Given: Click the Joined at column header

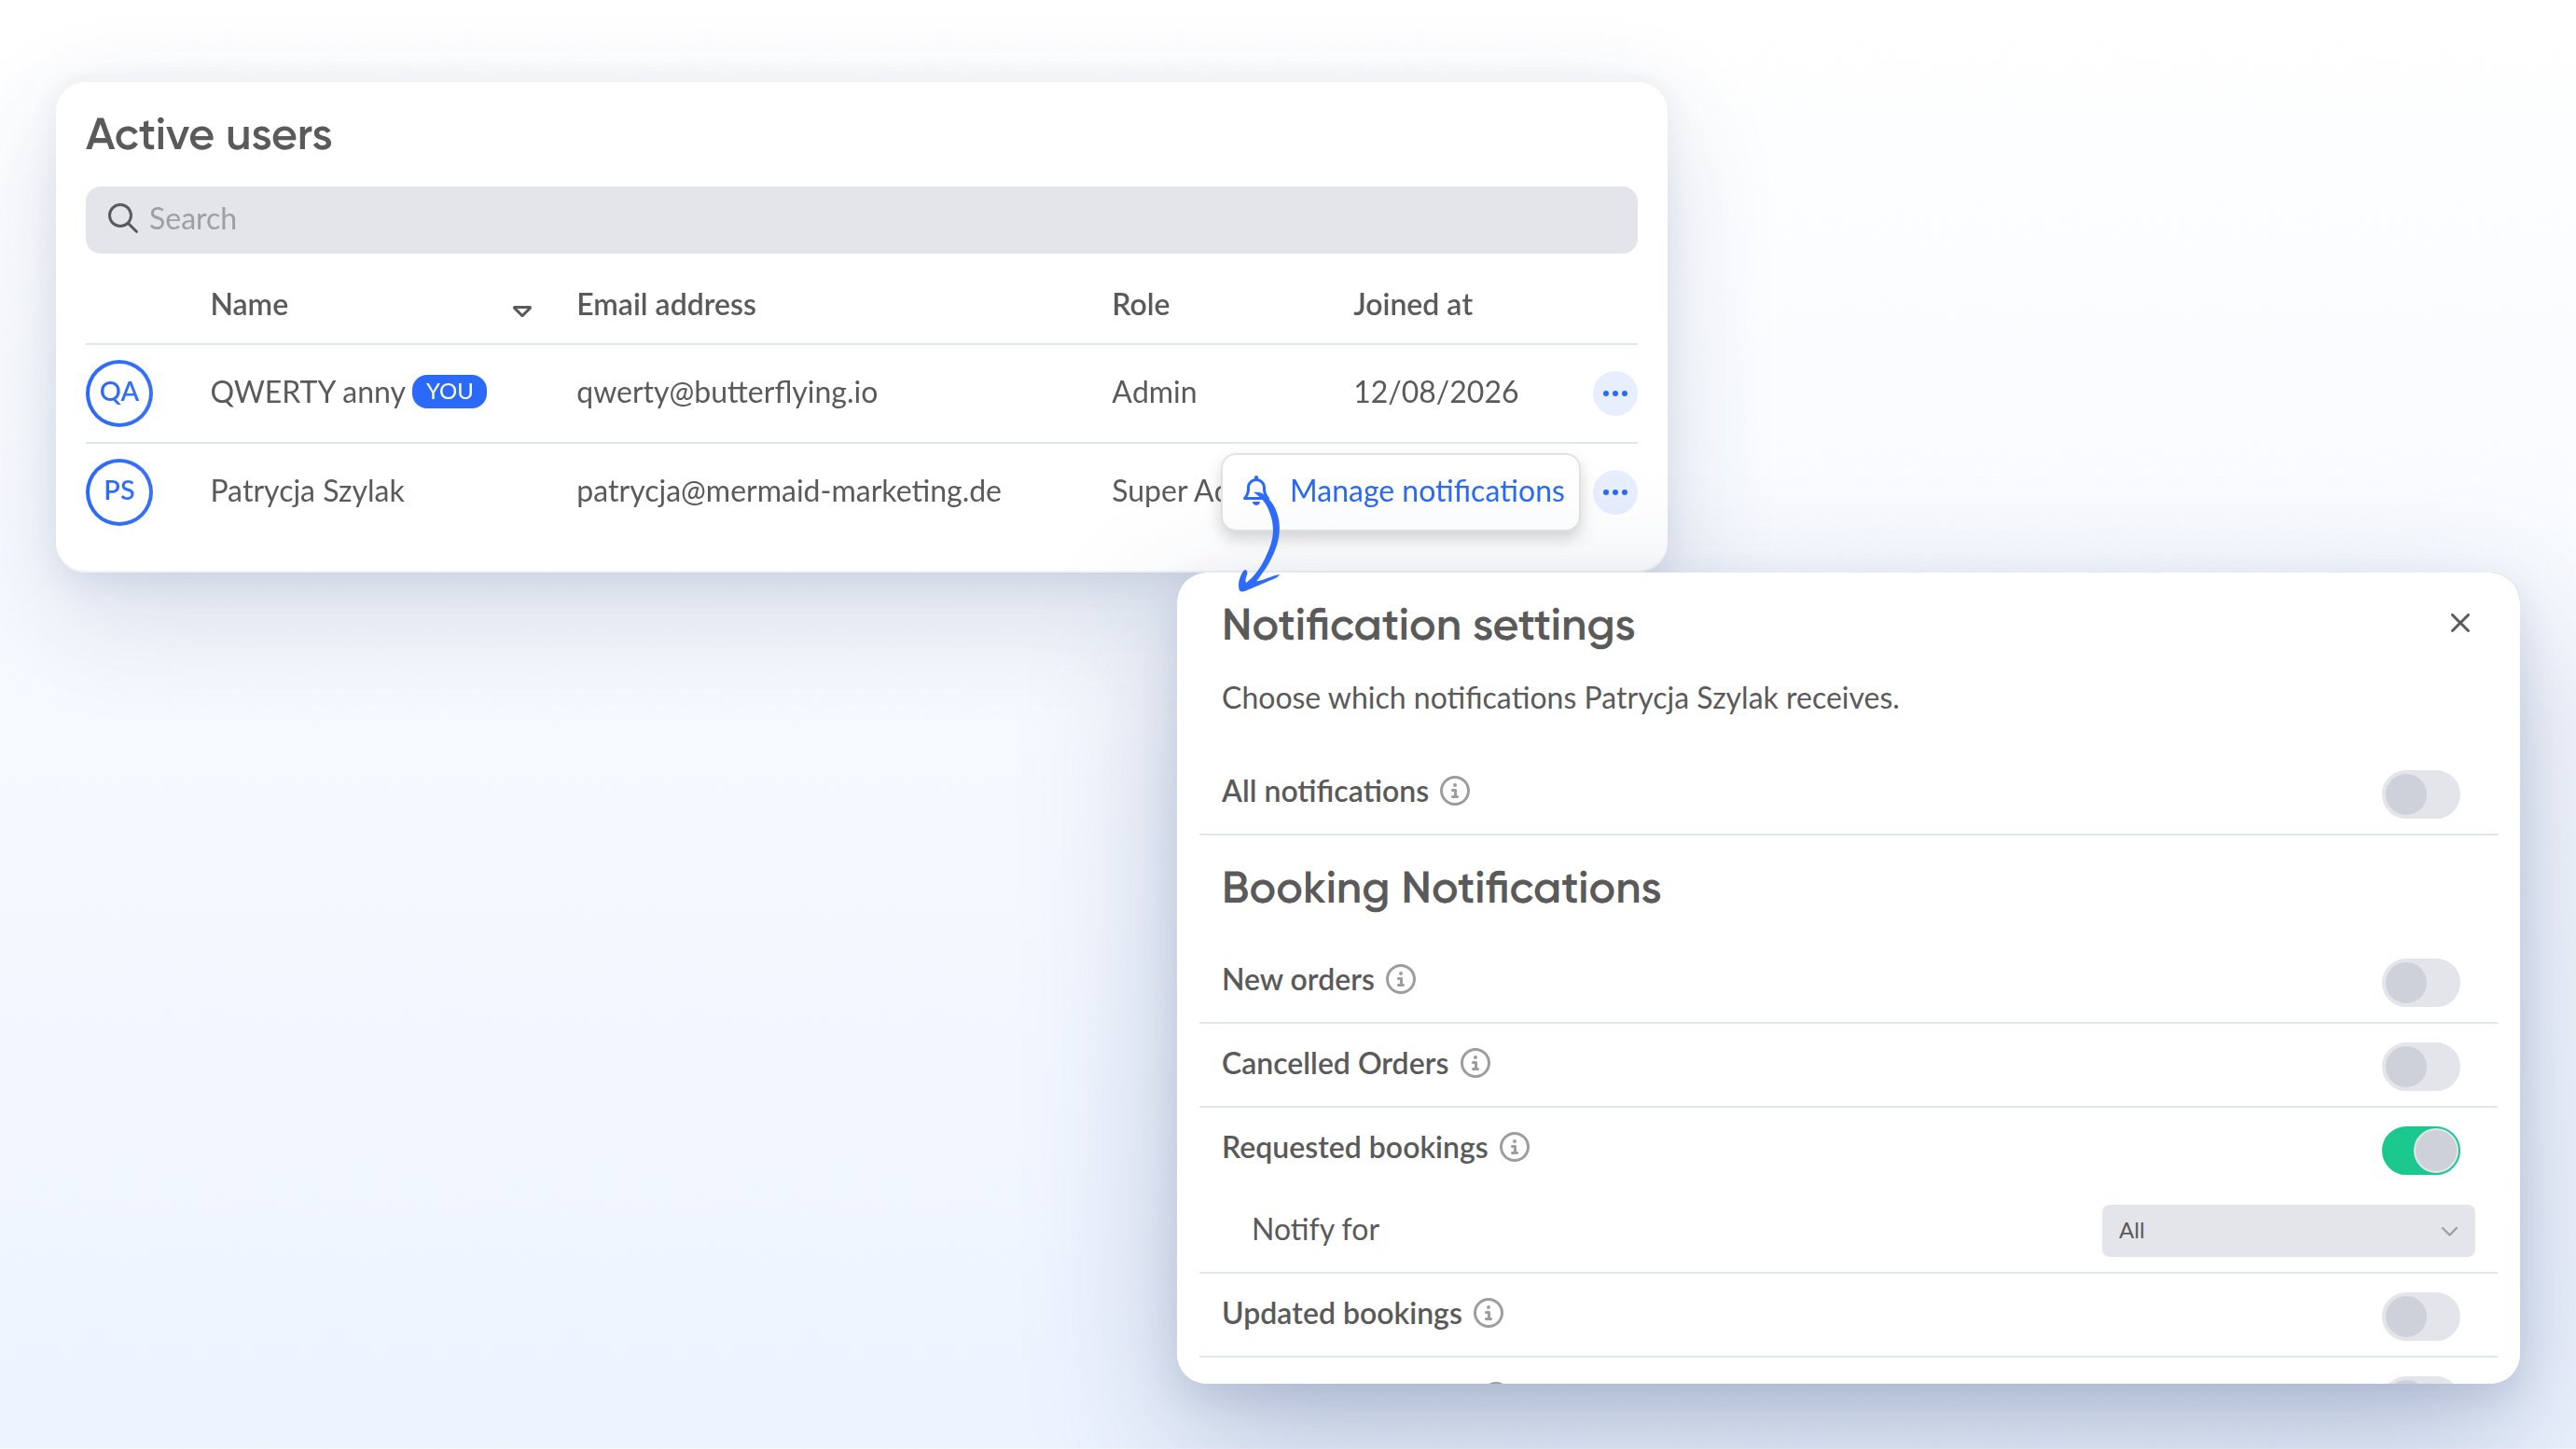Looking at the screenshot, I should 1412,304.
